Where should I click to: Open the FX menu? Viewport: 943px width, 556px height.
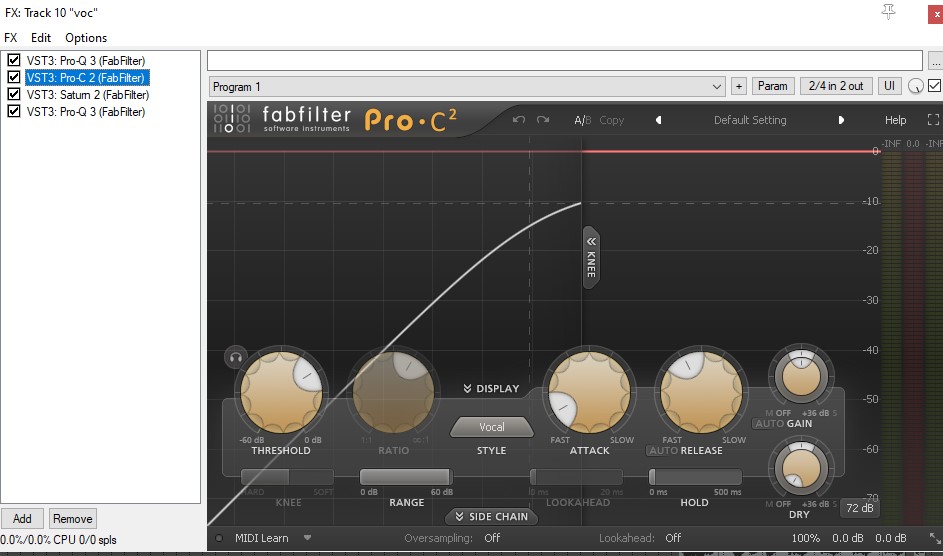point(10,37)
